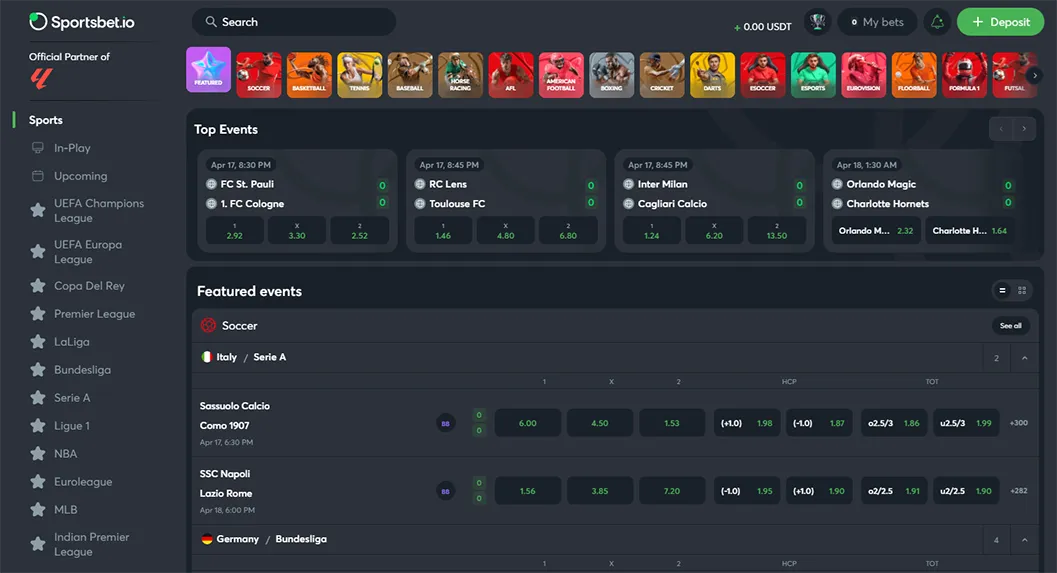The height and width of the screenshot is (573, 1057).
Task: Click the Sportsbet.io logo
Action: [82, 22]
